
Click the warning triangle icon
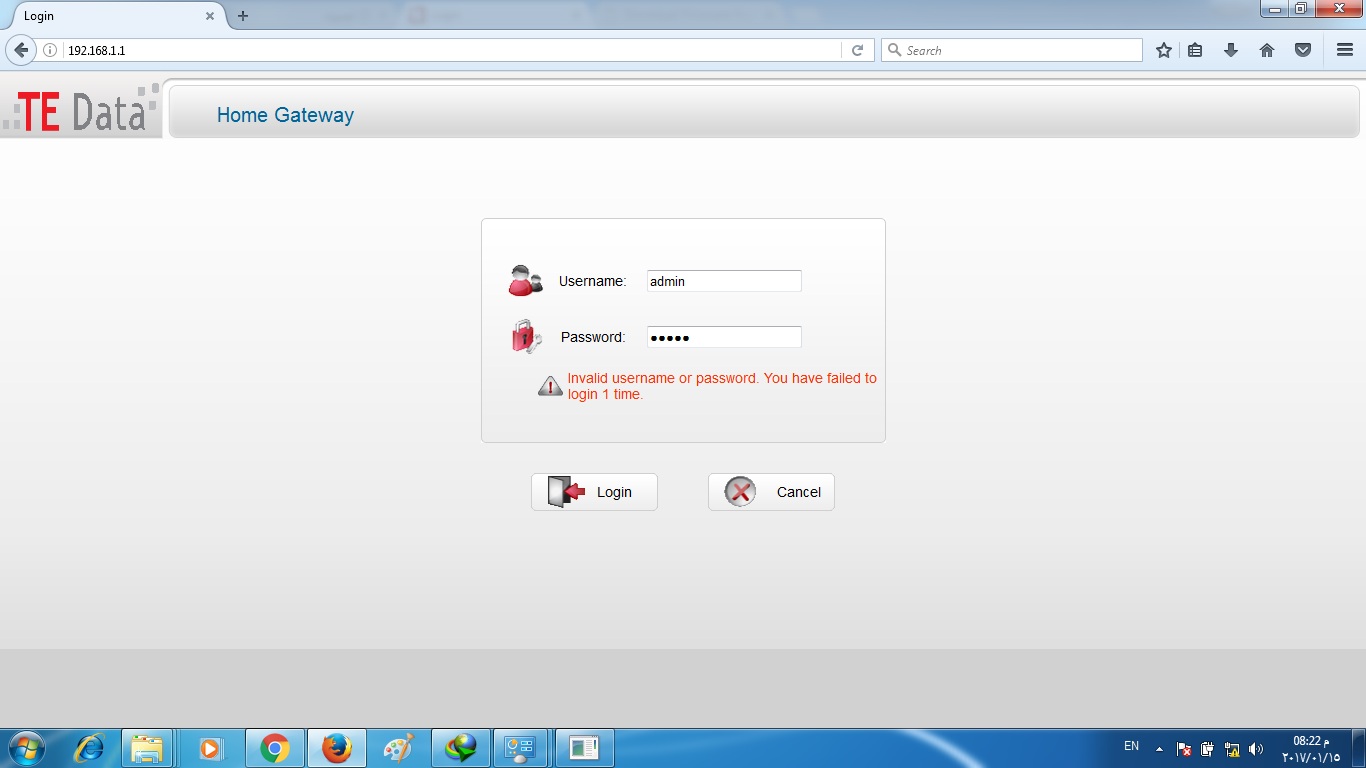[550, 386]
